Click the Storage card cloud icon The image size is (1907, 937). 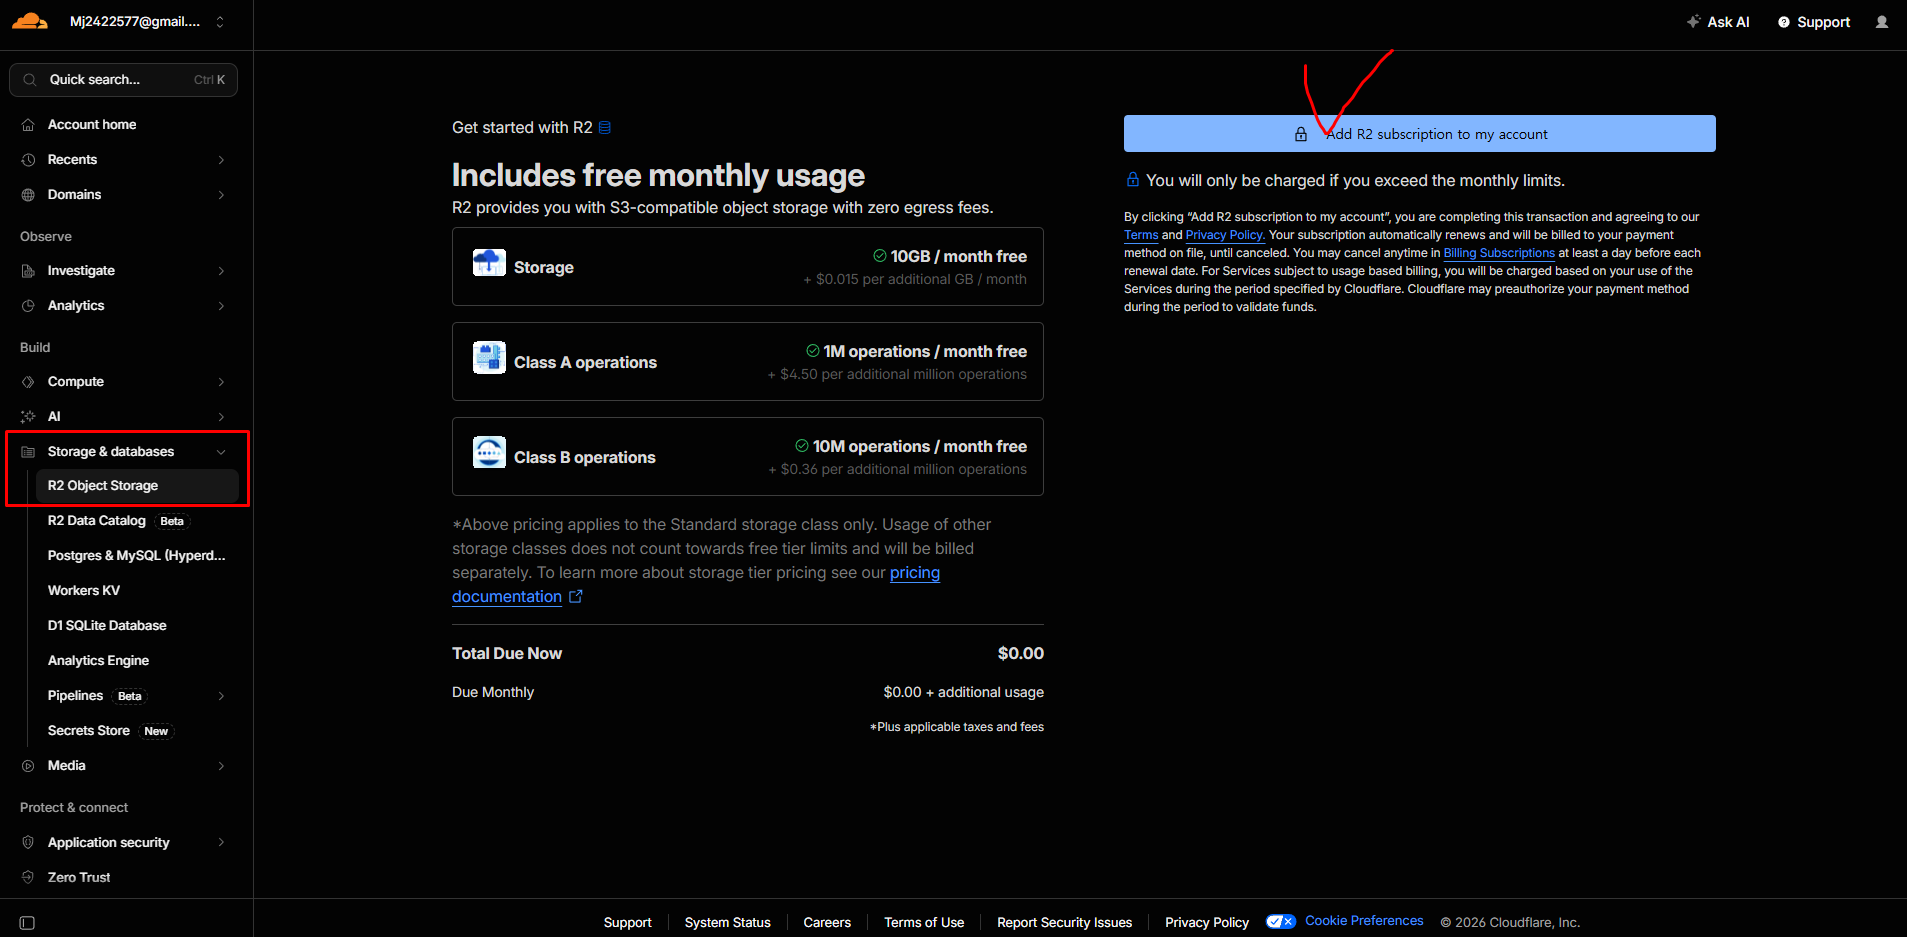click(489, 263)
